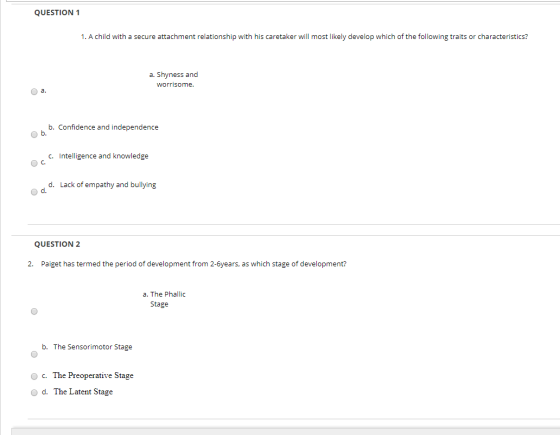The width and height of the screenshot is (560, 435).
Task: Choose radio option b Confidence and independence
Action: pyautogui.click(x=34, y=134)
